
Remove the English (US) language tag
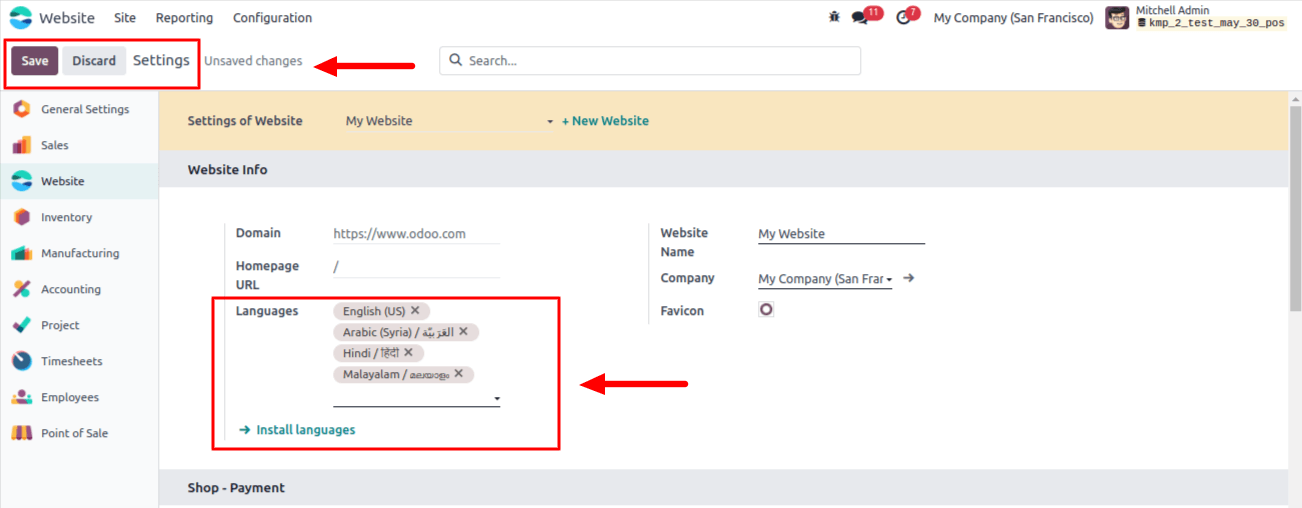click(415, 311)
